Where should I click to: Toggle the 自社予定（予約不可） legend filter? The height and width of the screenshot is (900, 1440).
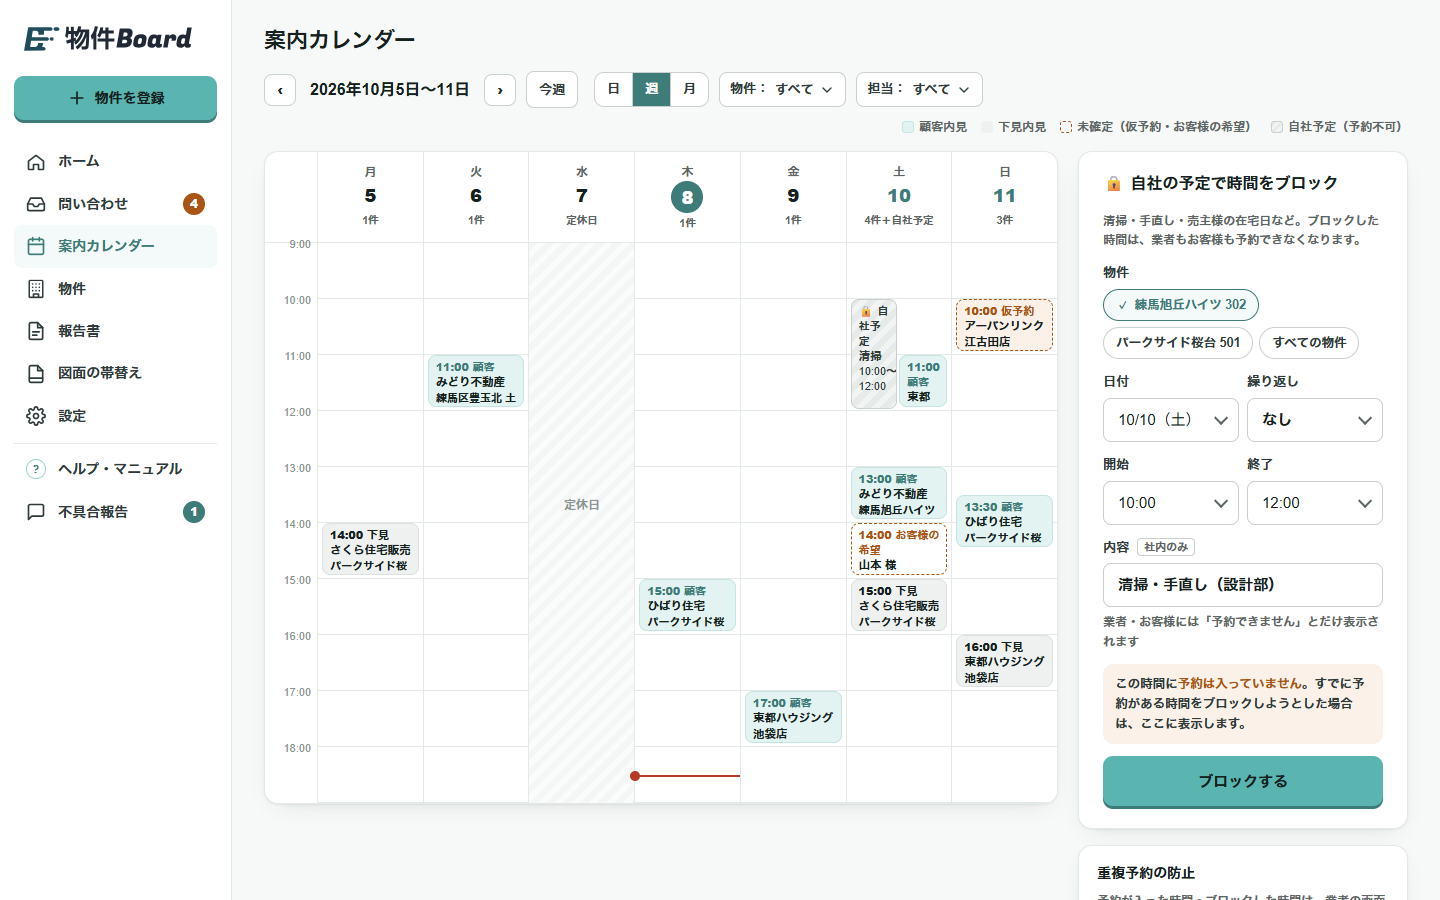pos(1337,127)
